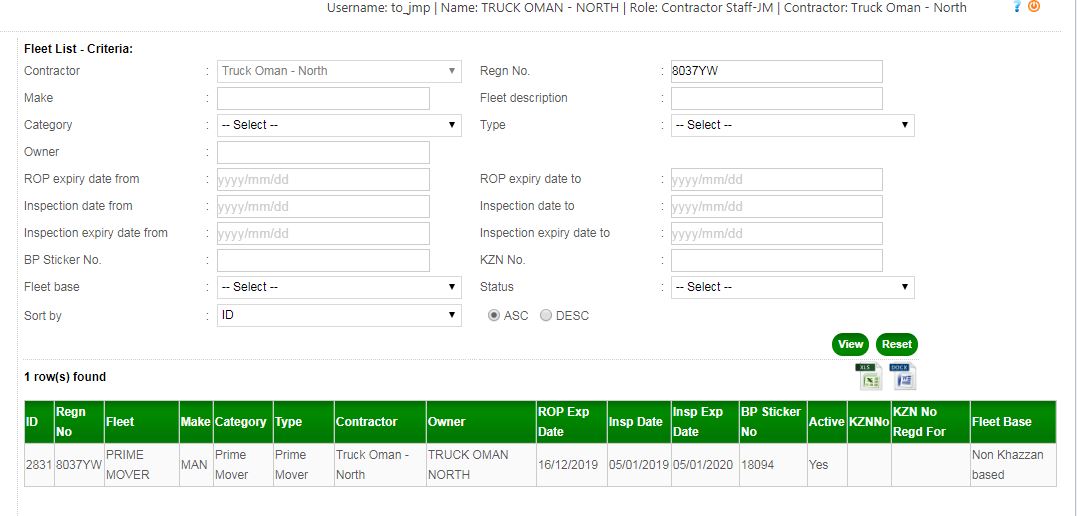Screen dimensions: 1077x516
Task: Click into the Regn No. field
Action: 776,71
